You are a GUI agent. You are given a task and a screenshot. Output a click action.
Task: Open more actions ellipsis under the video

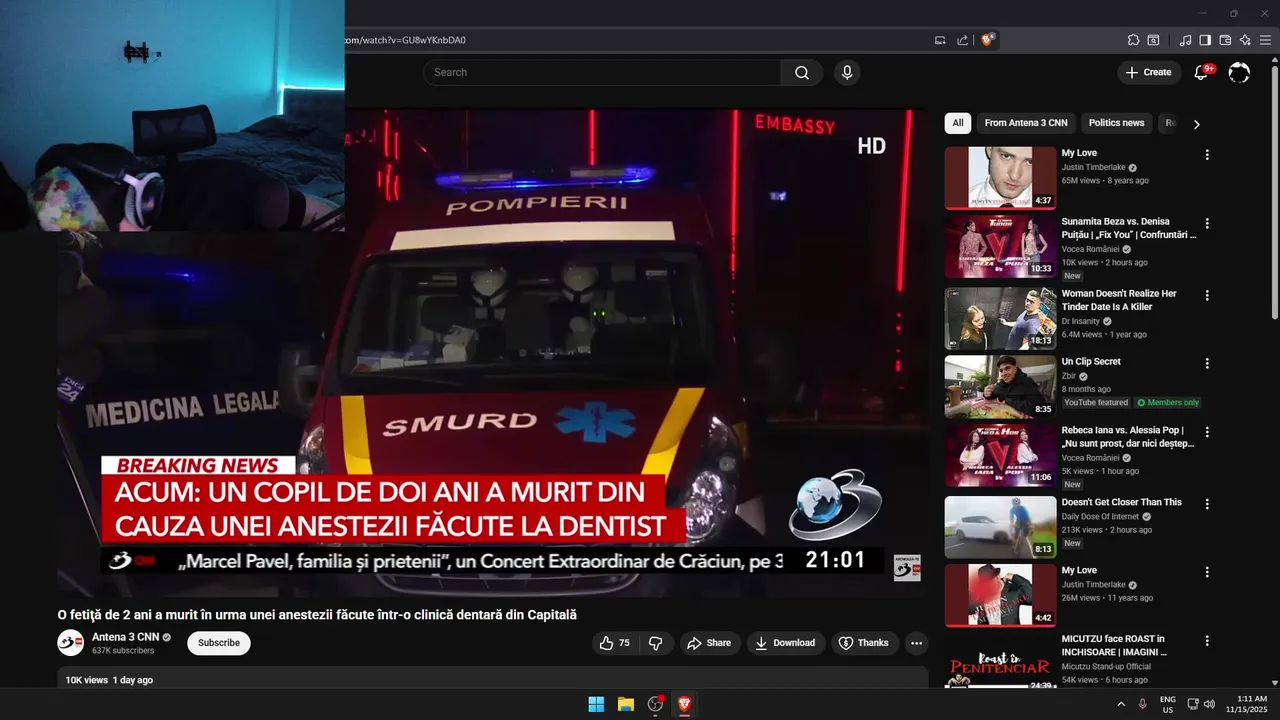(916, 643)
